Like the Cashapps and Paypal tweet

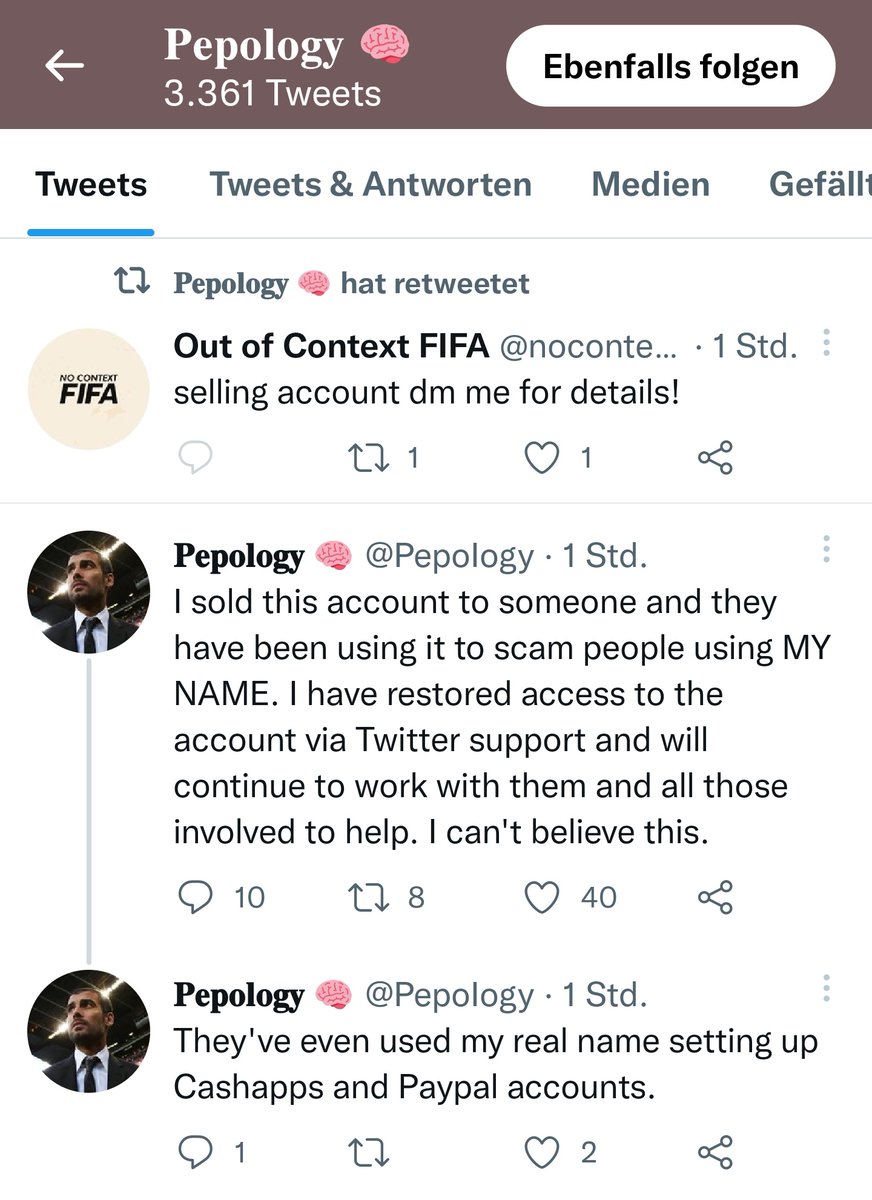(542, 1153)
